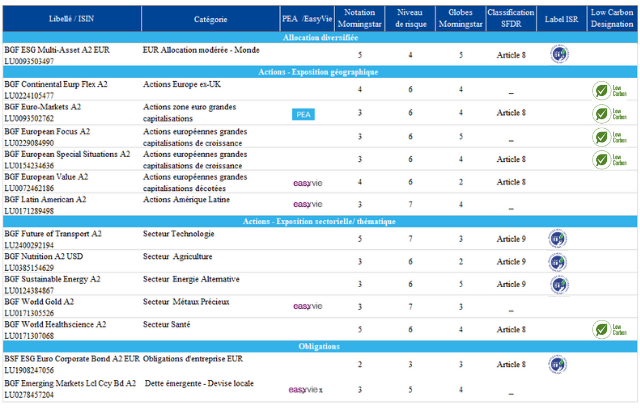The image size is (640, 410).
Task: Click category Obligations d'entreprise EUR
Action: click(x=193, y=359)
